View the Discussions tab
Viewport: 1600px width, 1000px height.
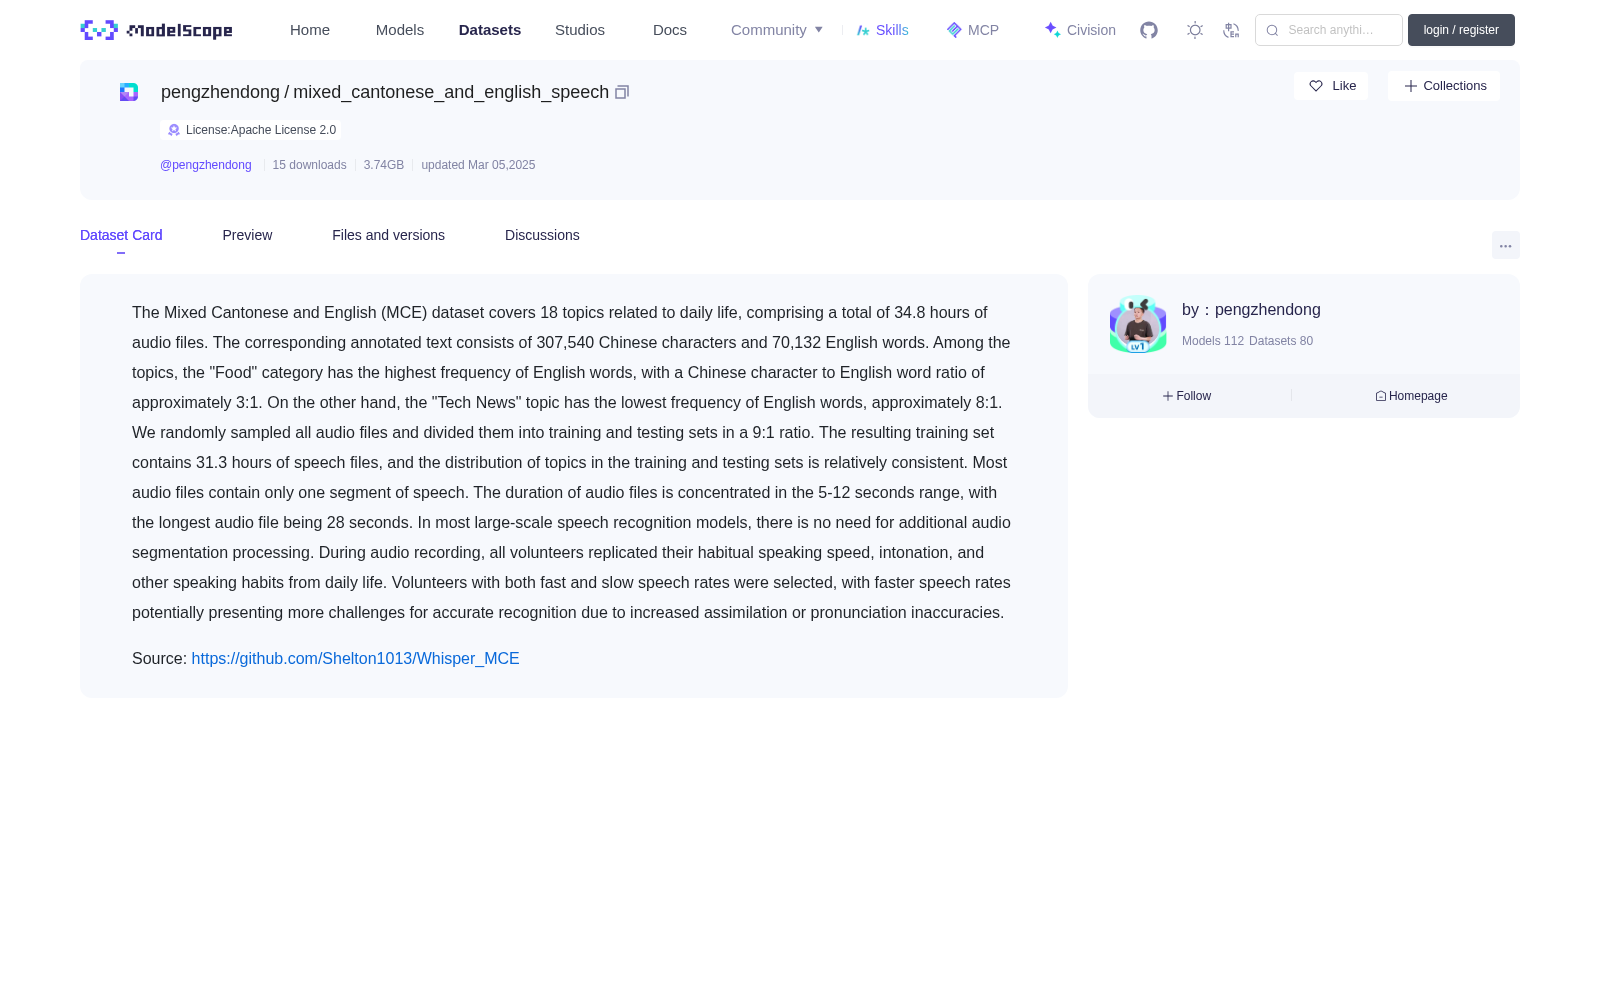542,235
